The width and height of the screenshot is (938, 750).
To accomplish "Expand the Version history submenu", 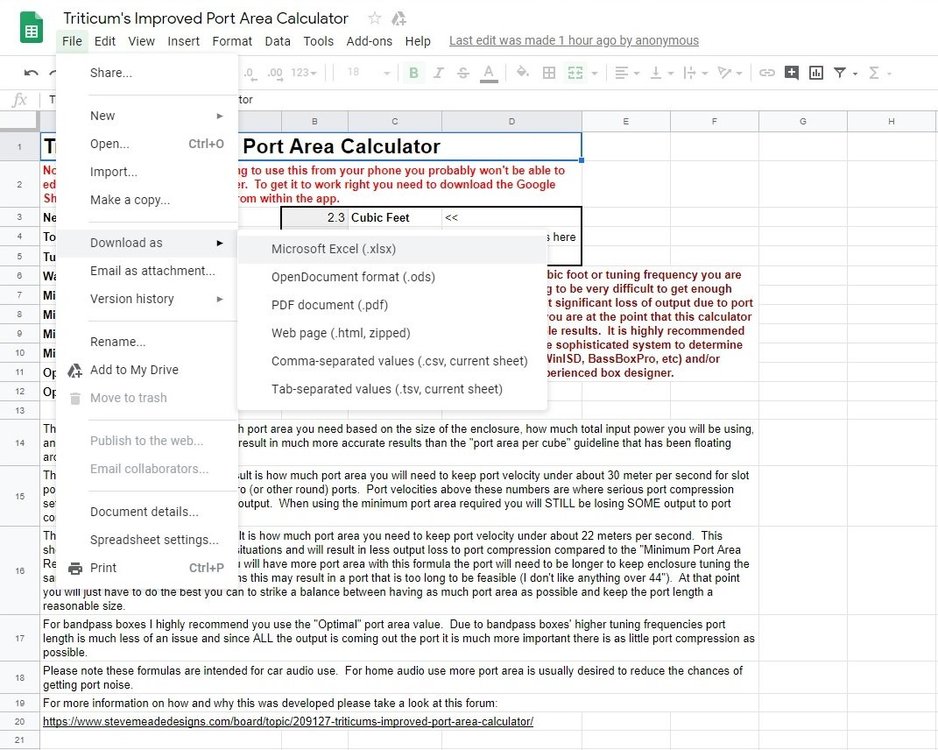I will pos(147,299).
